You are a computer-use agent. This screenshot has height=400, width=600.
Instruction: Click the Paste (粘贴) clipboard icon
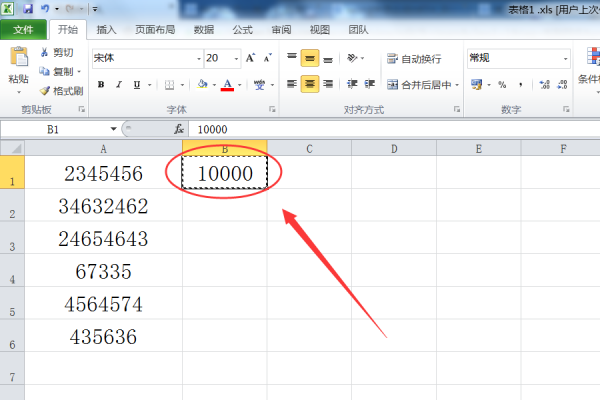(x=17, y=60)
